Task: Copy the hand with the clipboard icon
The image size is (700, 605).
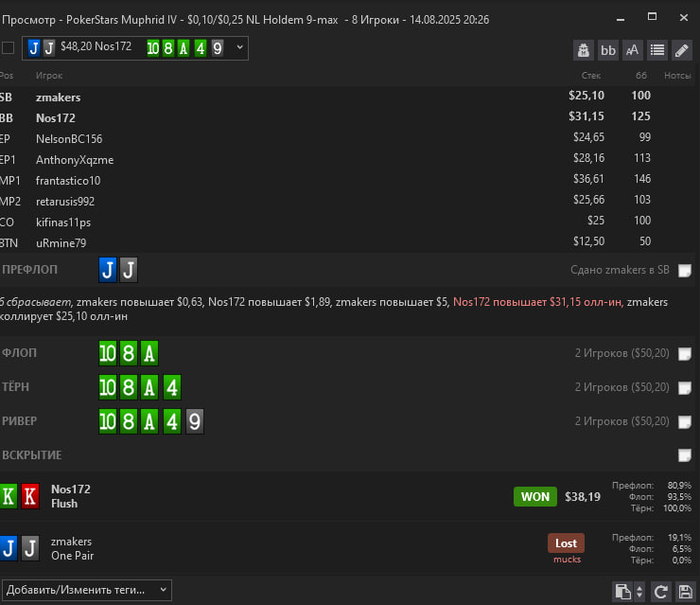Action: click(x=623, y=592)
